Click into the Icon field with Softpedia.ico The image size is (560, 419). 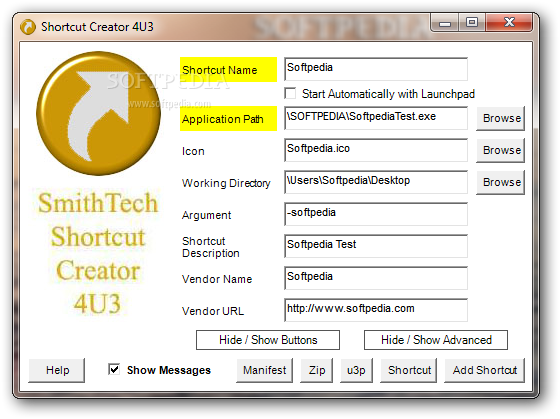coord(376,150)
